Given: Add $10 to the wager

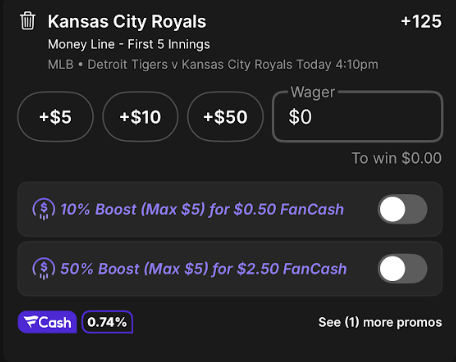Looking at the screenshot, I should (140, 117).
